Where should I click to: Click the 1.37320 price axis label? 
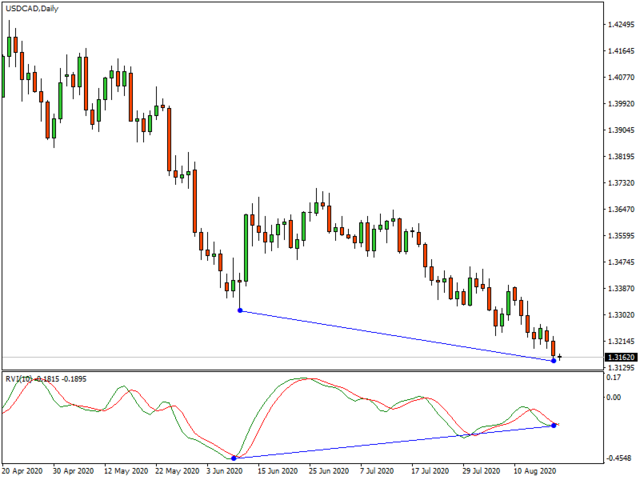point(621,183)
